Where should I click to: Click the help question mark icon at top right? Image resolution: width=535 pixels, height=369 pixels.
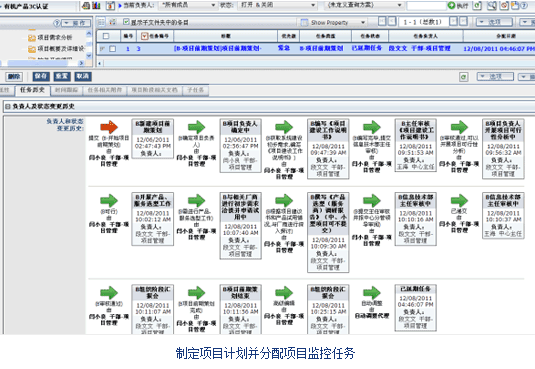524,5
